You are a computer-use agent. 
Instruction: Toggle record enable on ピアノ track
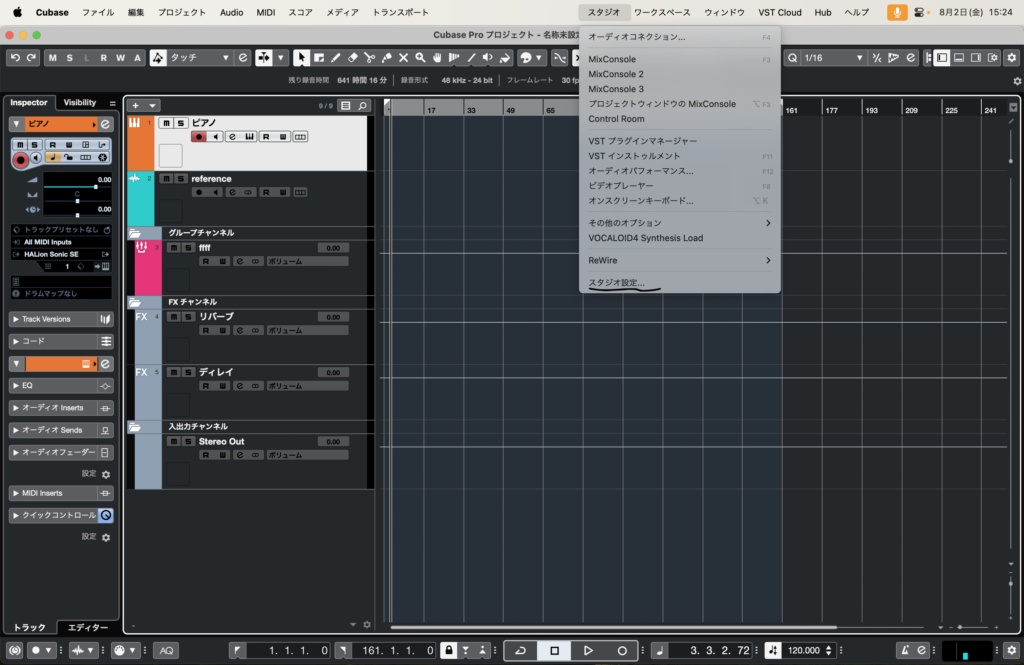(x=200, y=136)
